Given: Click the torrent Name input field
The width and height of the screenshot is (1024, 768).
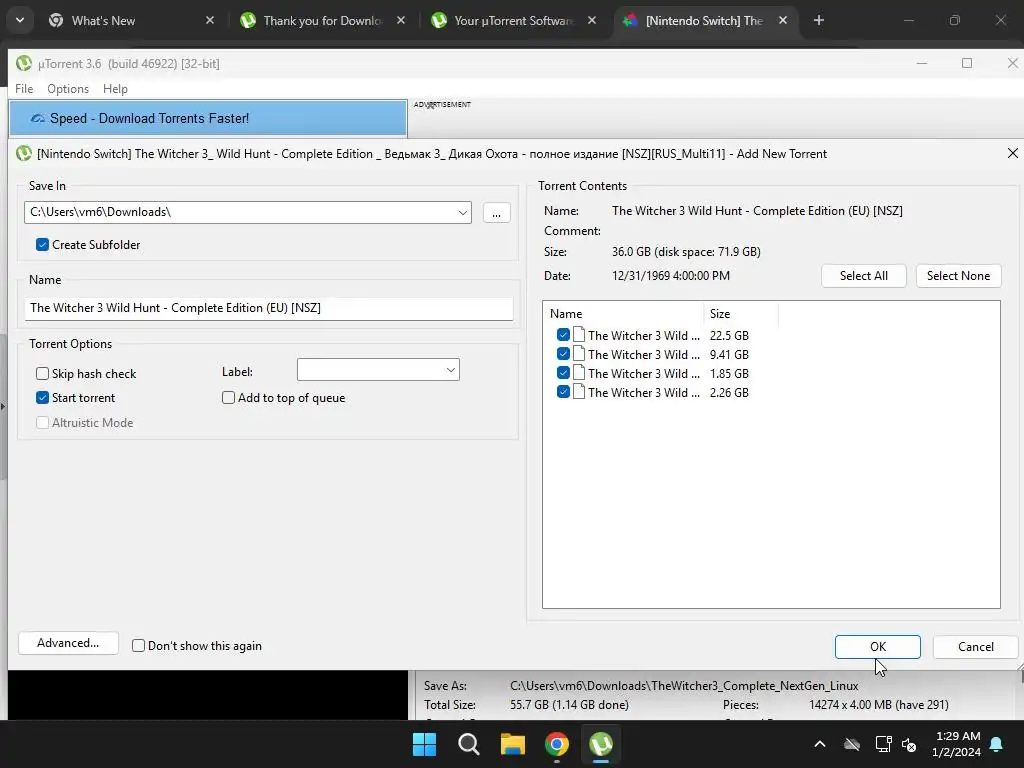Looking at the screenshot, I should (x=268, y=308).
